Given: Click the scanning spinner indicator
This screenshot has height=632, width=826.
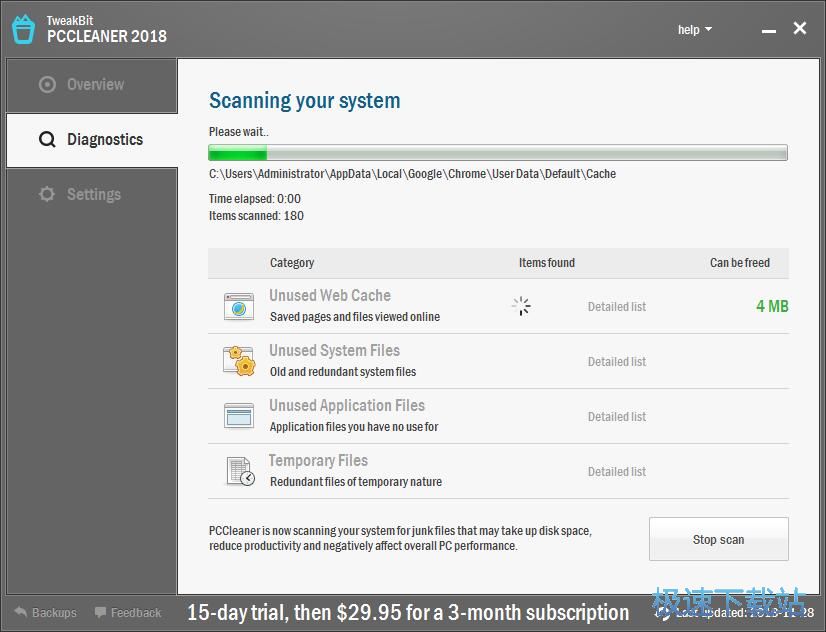Looking at the screenshot, I should click(521, 306).
